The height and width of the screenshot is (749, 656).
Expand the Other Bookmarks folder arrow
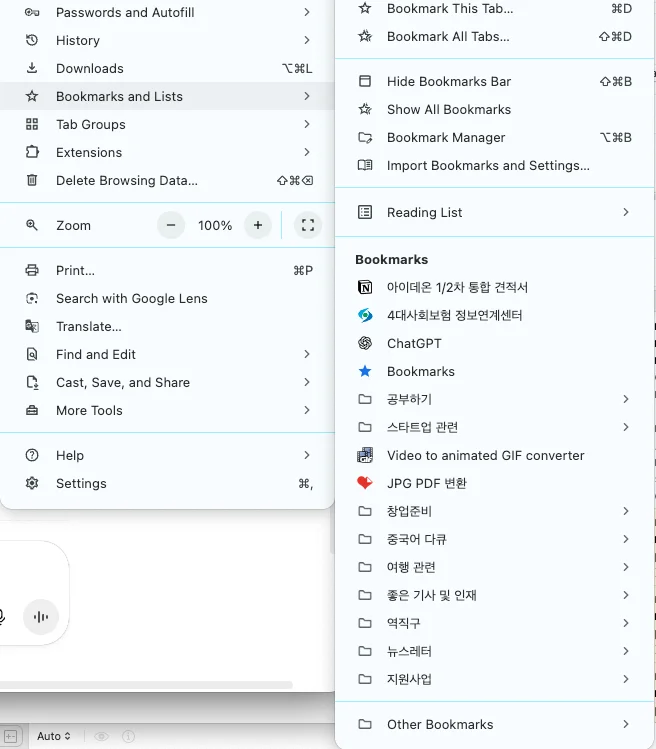pyautogui.click(x=626, y=724)
